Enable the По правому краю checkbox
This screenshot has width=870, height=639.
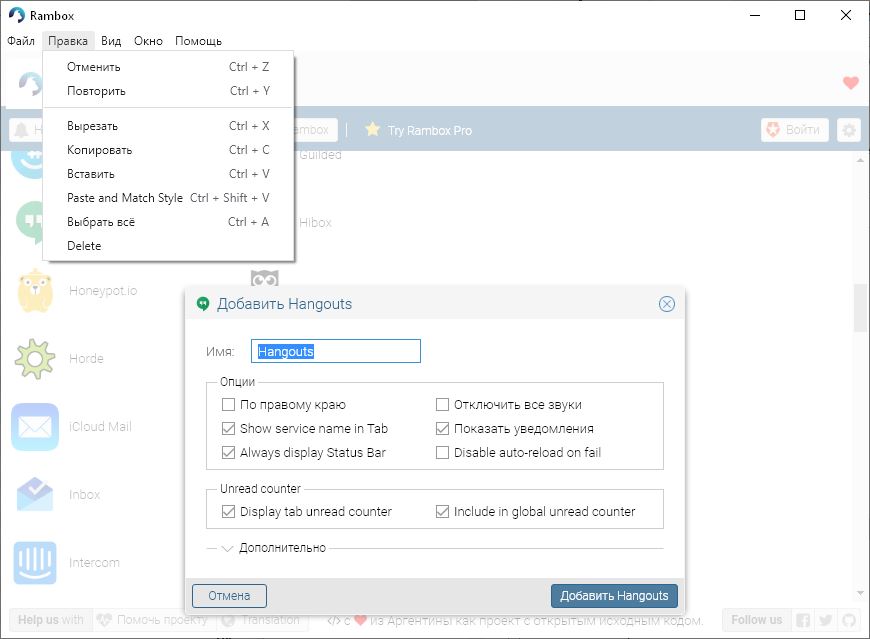pyautogui.click(x=229, y=405)
